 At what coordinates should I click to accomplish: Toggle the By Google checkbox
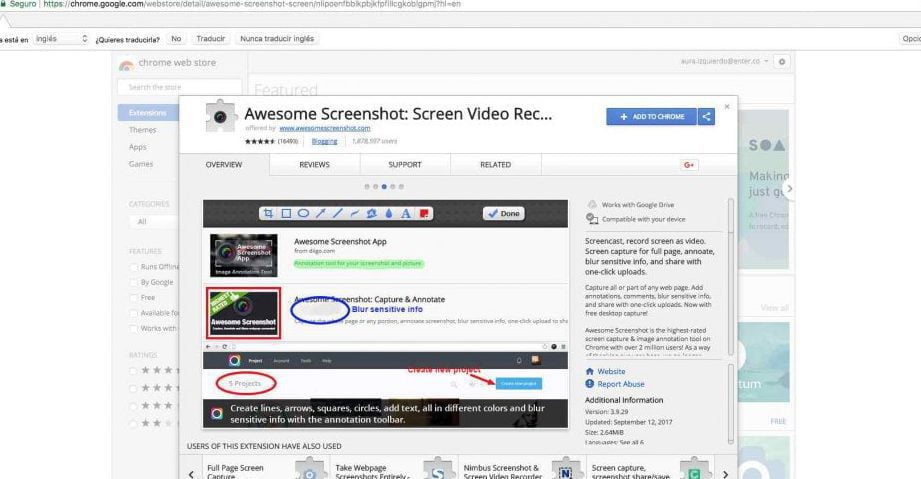coord(133,282)
